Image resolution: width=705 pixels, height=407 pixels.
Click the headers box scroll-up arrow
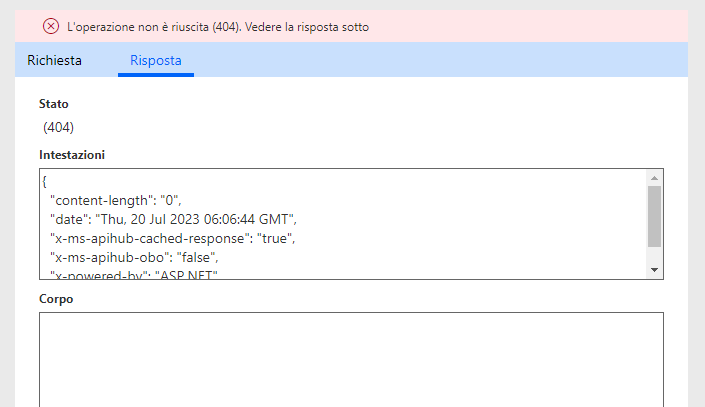pos(654,177)
